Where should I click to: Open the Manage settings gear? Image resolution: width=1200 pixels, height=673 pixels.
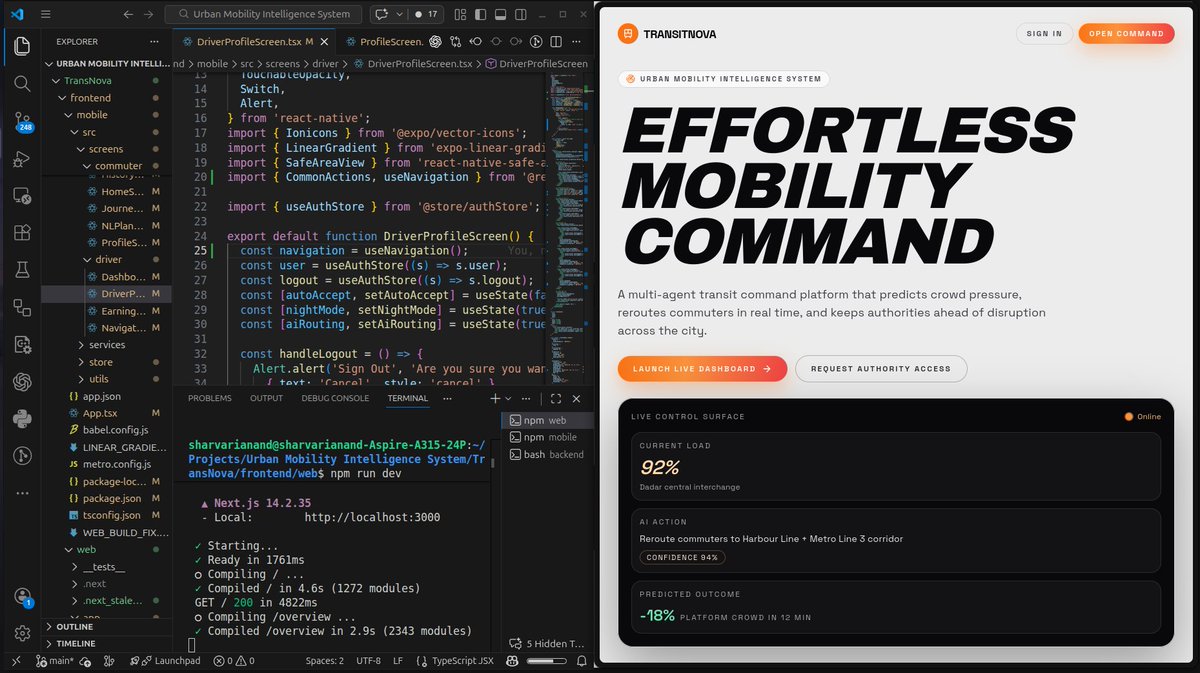22,633
